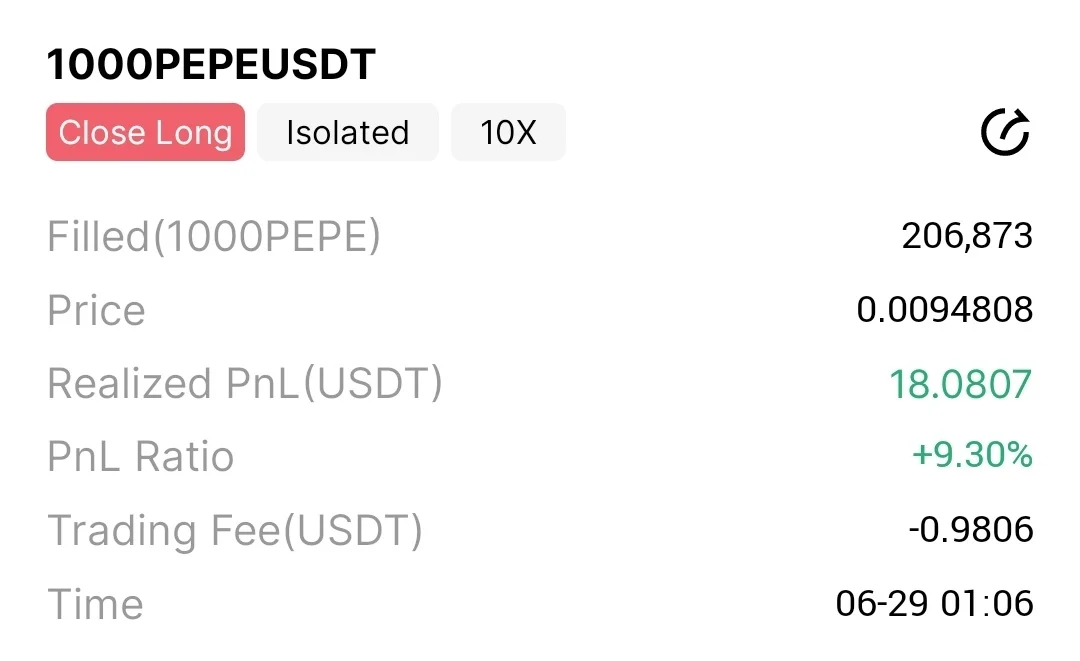Tap the 06-29 01:06 timestamp
Screen dimensions: 1080x661
click(934, 604)
